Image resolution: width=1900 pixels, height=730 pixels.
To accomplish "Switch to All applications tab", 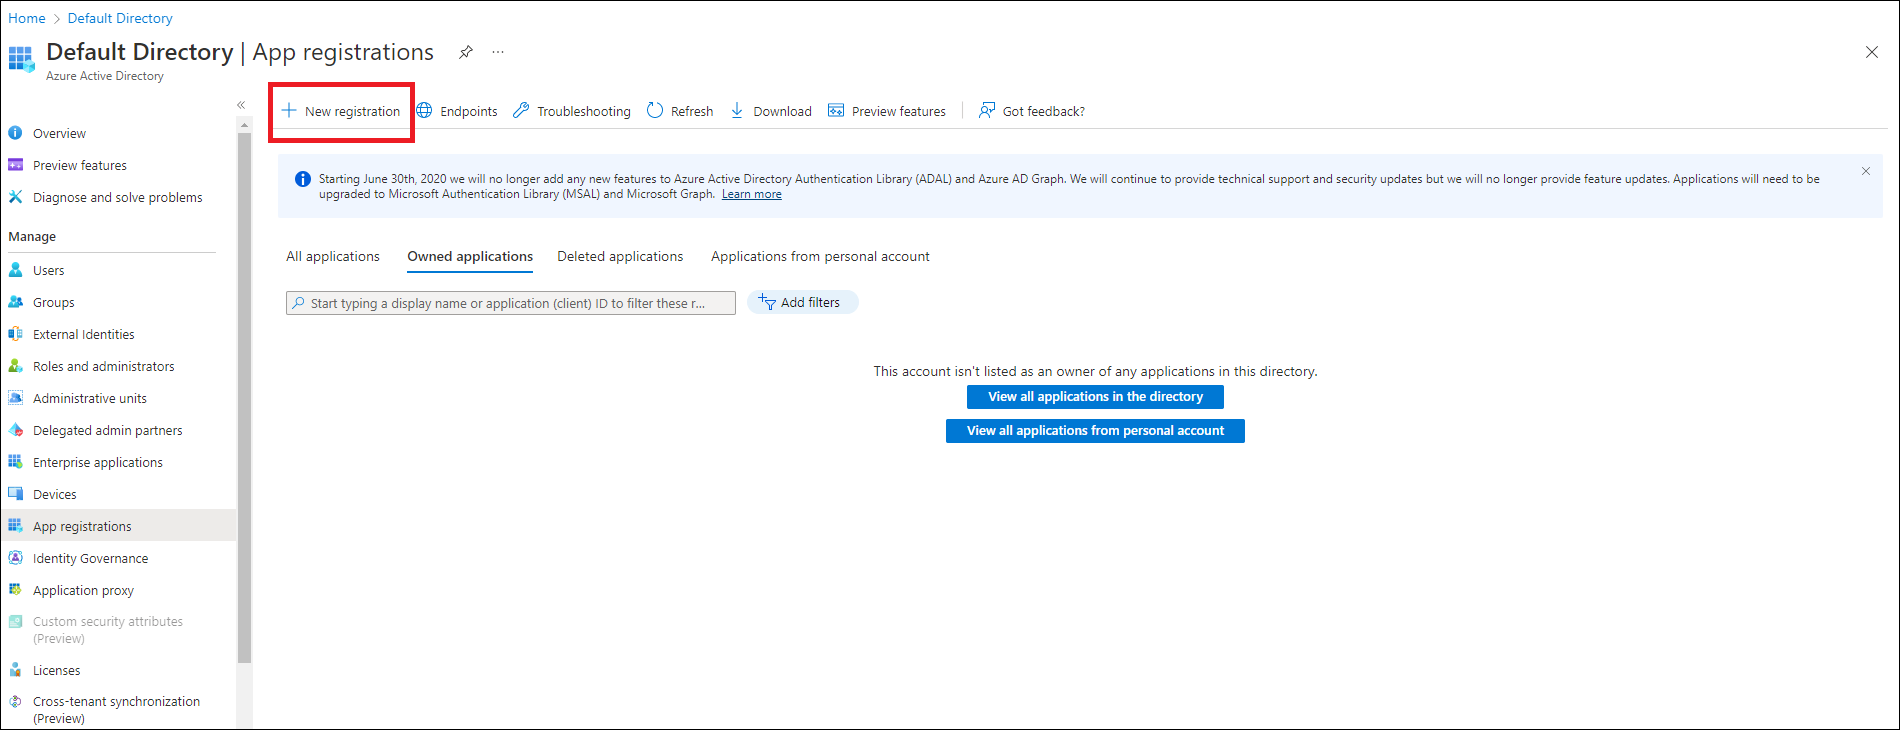I will click(x=333, y=257).
